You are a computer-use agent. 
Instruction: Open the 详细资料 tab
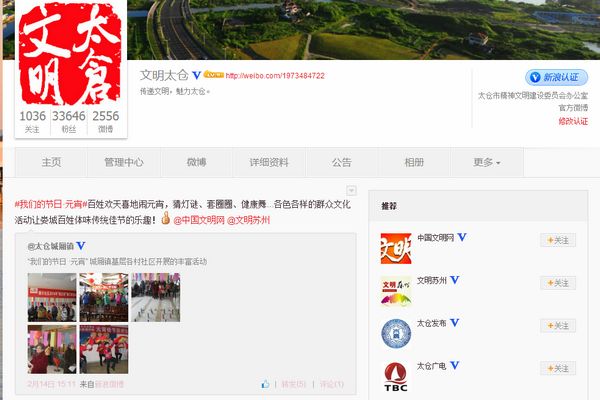pyautogui.click(x=269, y=162)
